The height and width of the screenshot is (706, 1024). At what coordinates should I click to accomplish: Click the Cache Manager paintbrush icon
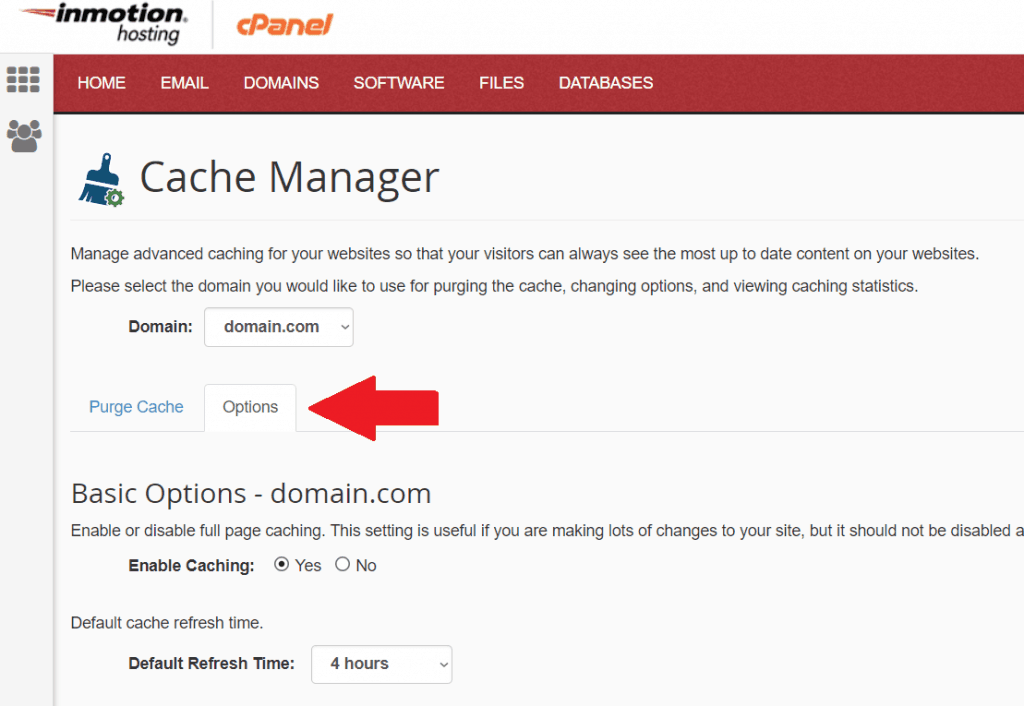pyautogui.click(x=100, y=178)
